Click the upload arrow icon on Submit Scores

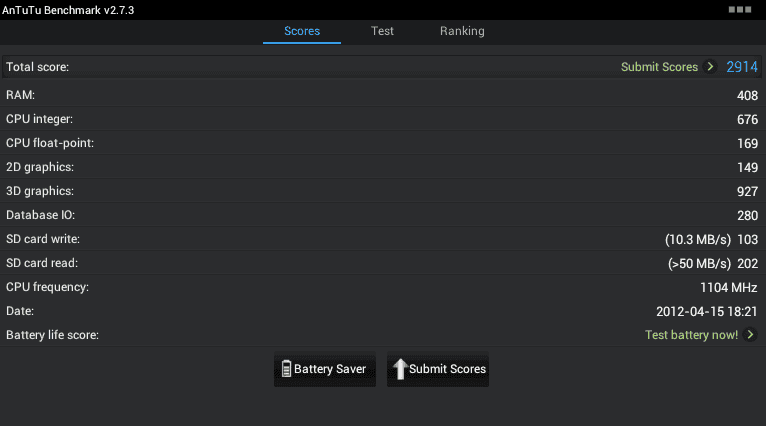[x=400, y=369]
